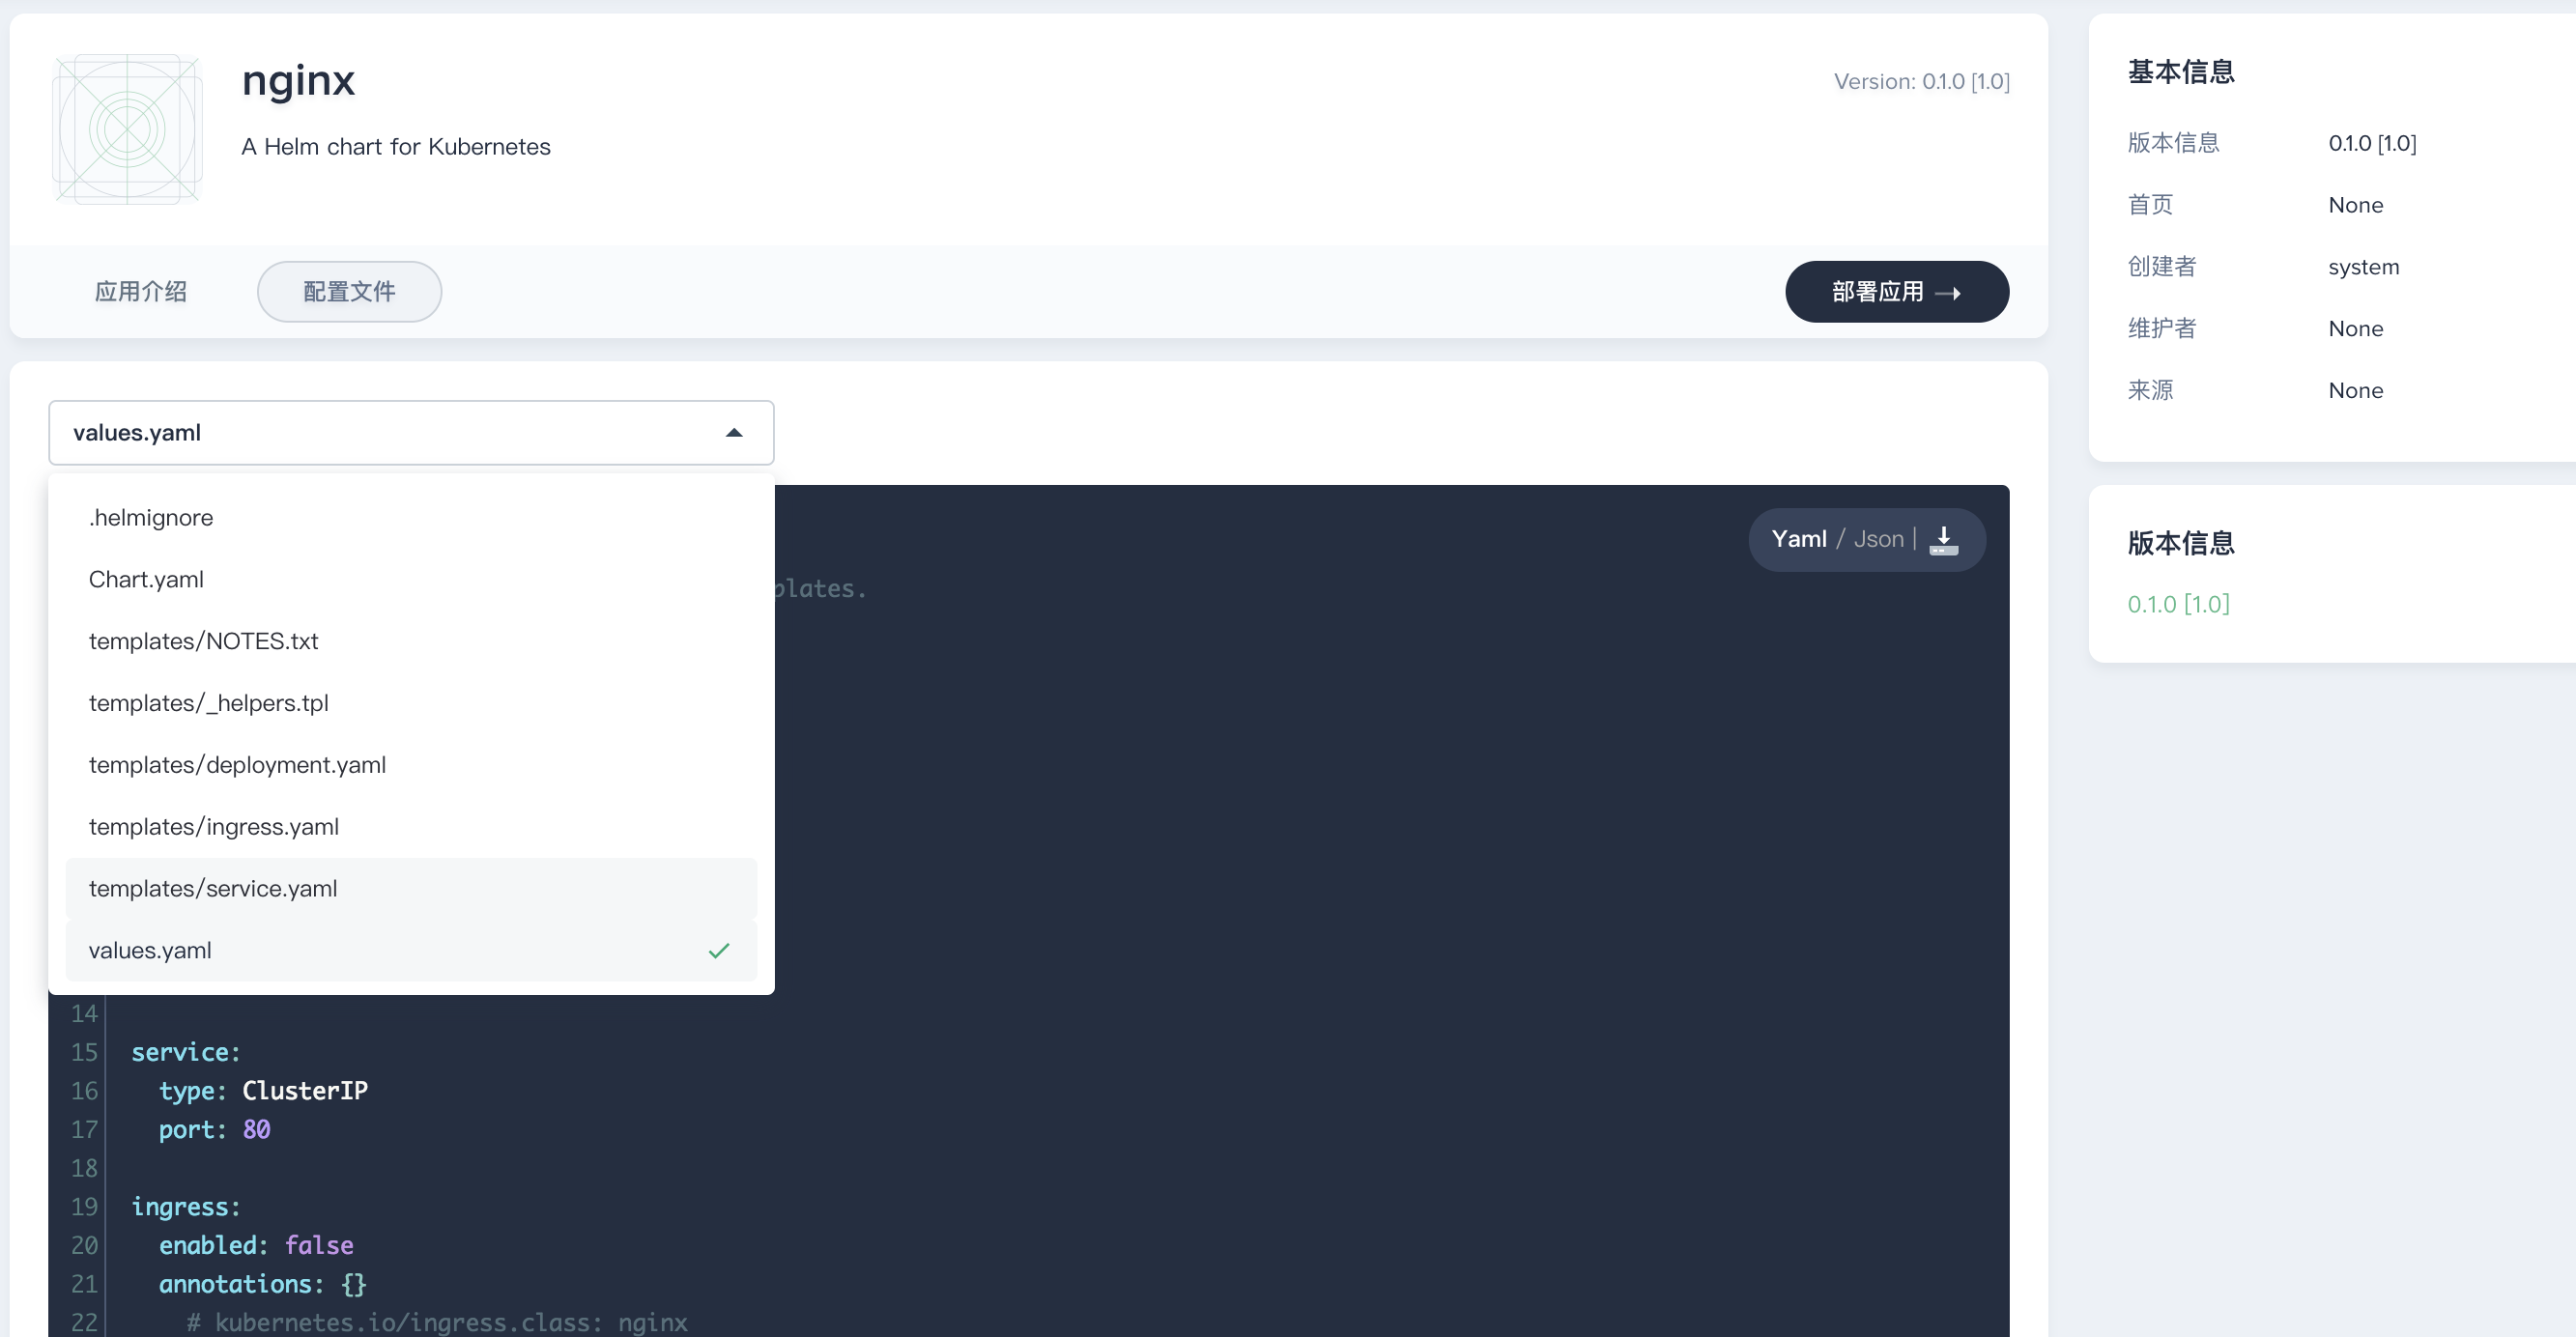Click the nginx chart logo image
This screenshot has width=2576, height=1337.
point(127,129)
